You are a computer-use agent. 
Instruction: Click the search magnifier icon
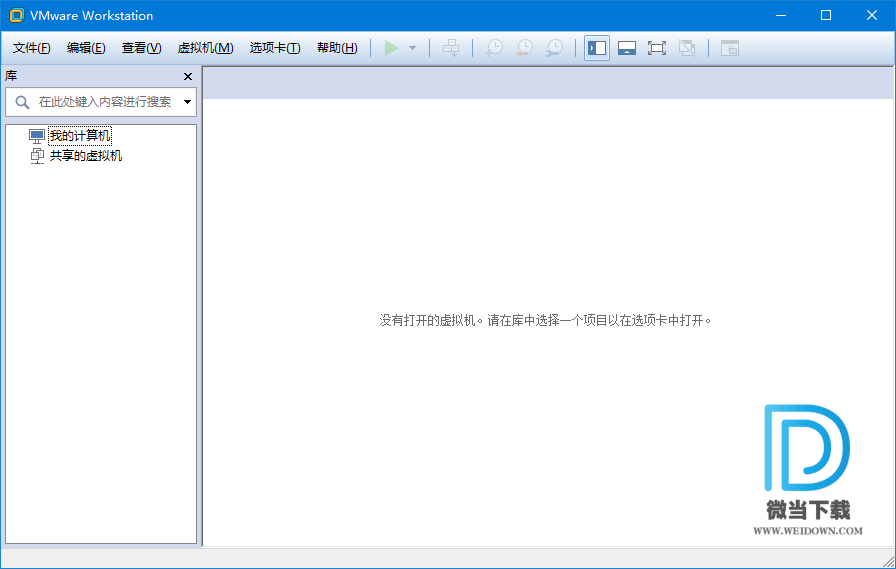tap(22, 102)
